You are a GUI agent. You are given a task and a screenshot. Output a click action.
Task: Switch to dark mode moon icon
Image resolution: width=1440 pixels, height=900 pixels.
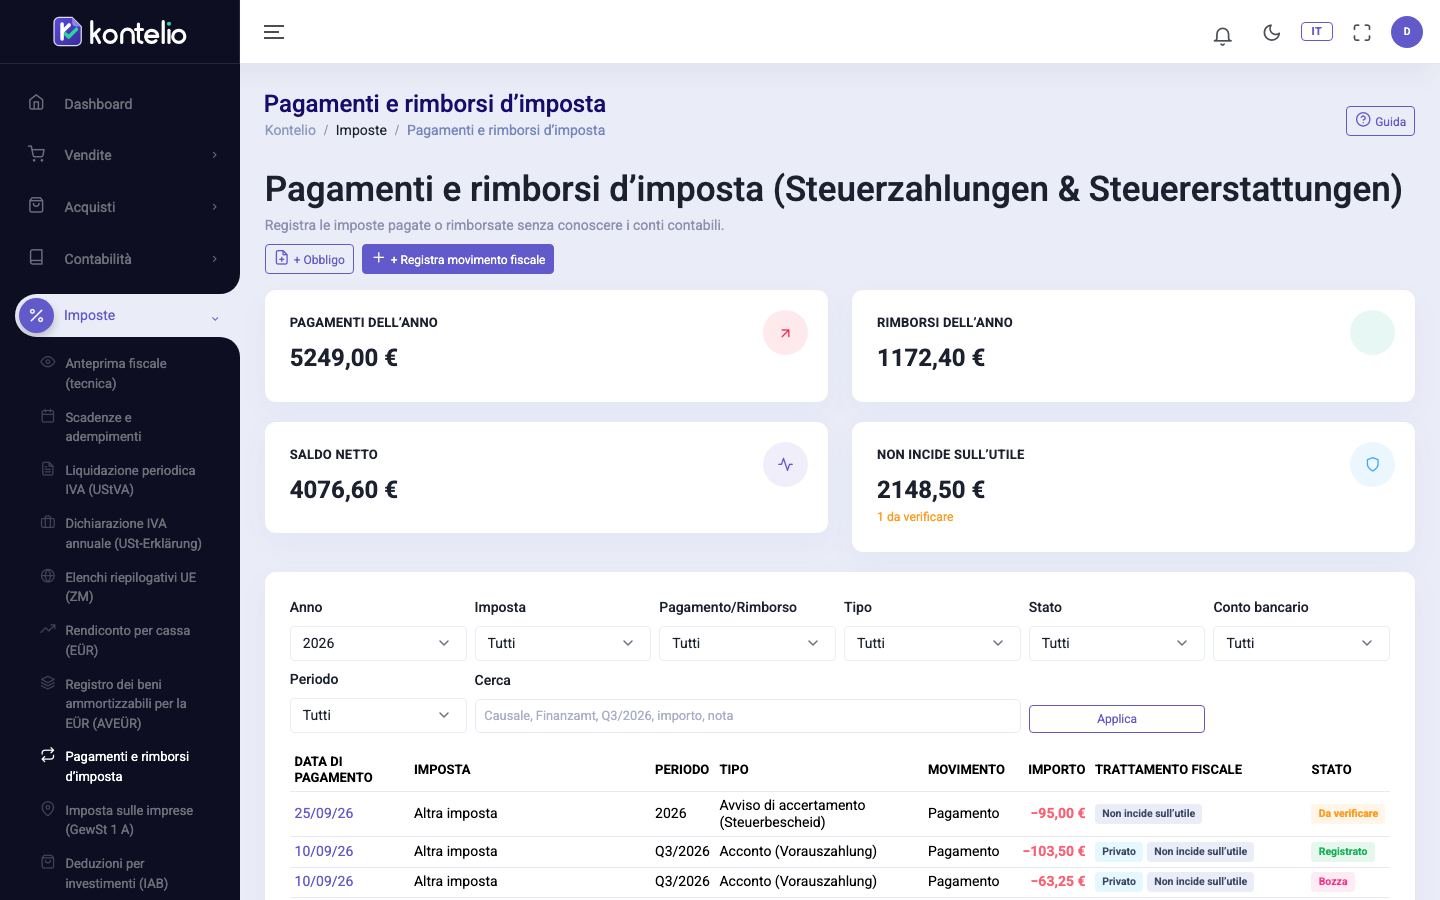coord(1272,32)
